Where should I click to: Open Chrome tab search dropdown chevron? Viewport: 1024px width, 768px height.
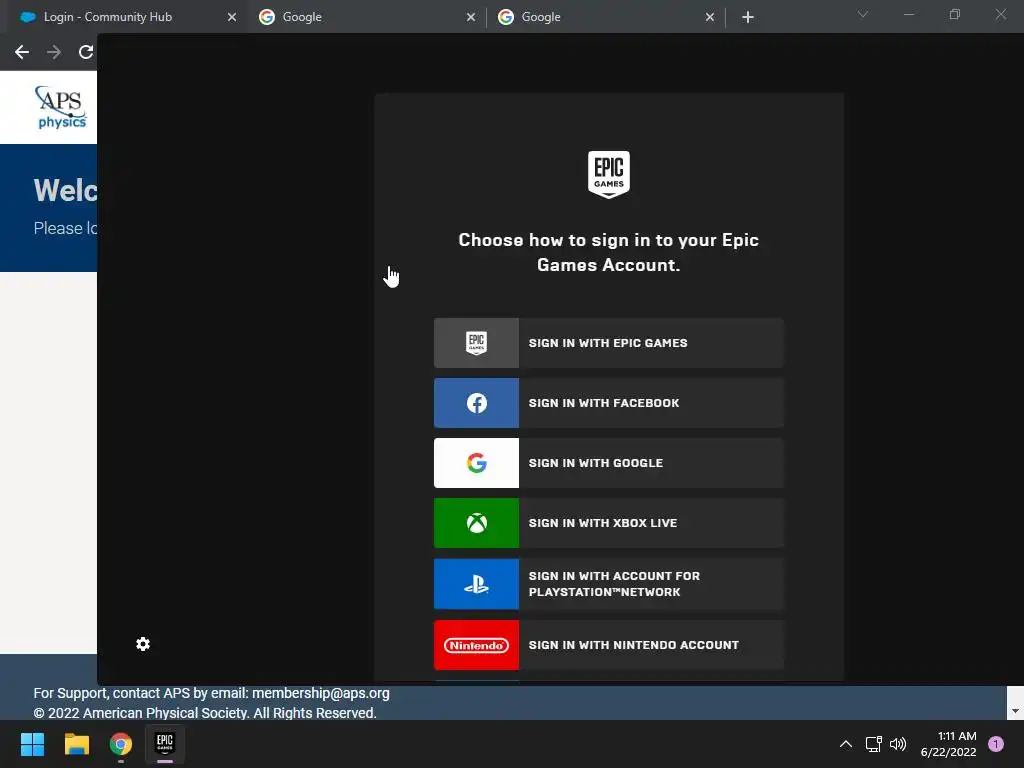click(x=863, y=14)
